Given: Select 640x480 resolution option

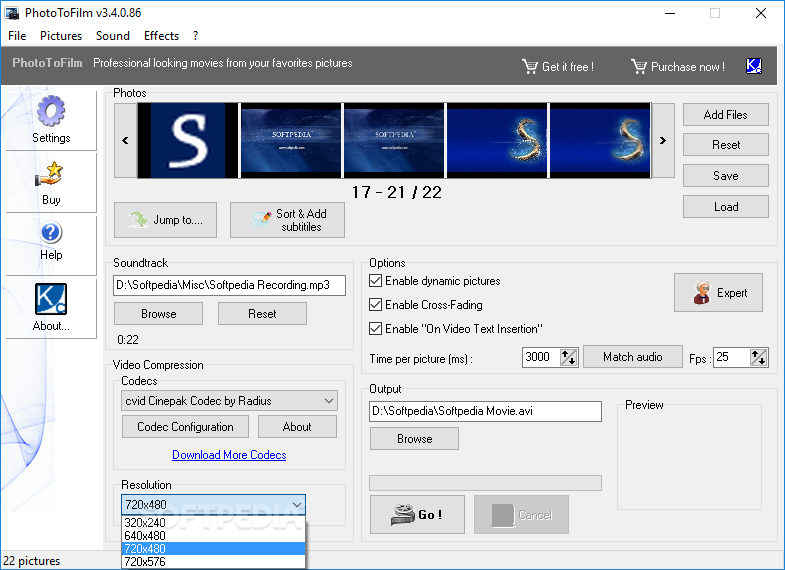Looking at the screenshot, I should click(213, 535).
